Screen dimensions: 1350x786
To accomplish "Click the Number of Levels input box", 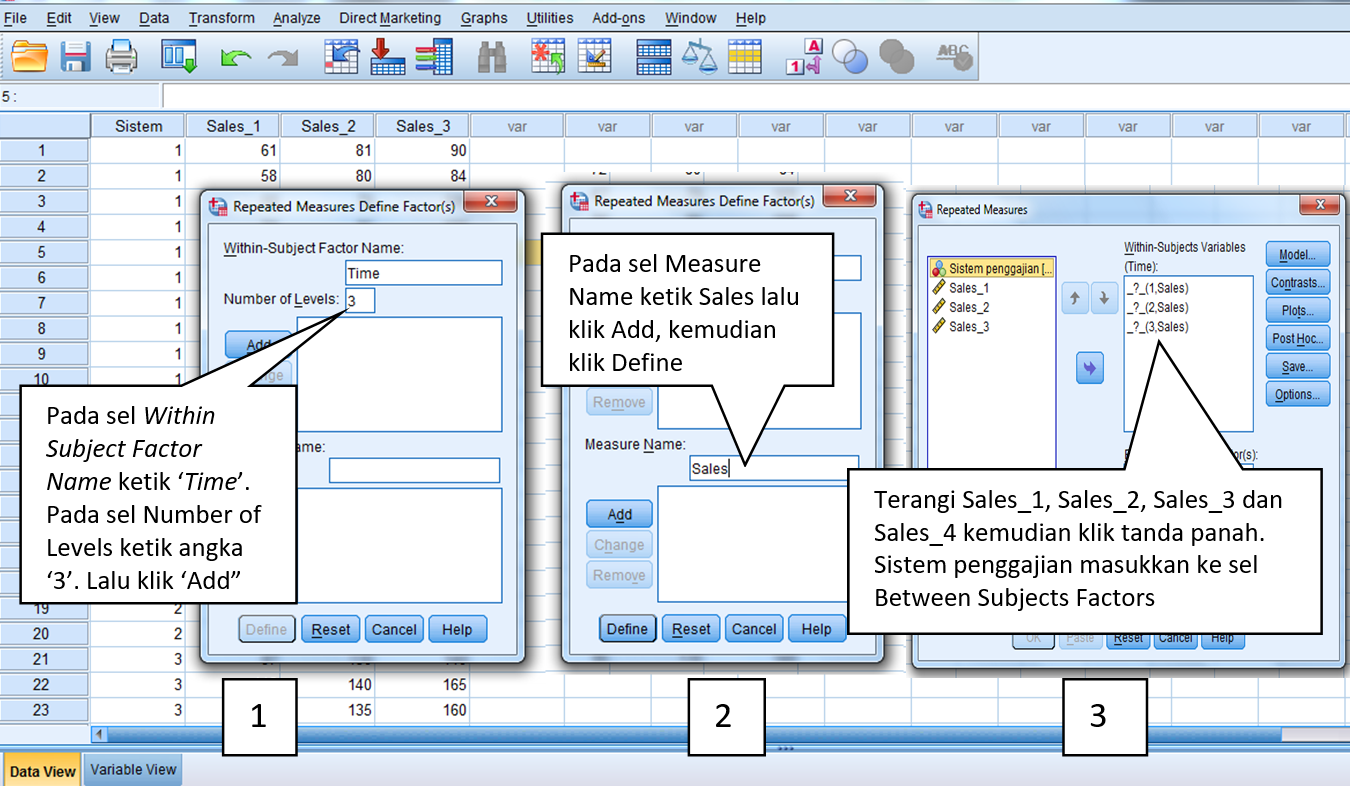I will click(360, 300).
